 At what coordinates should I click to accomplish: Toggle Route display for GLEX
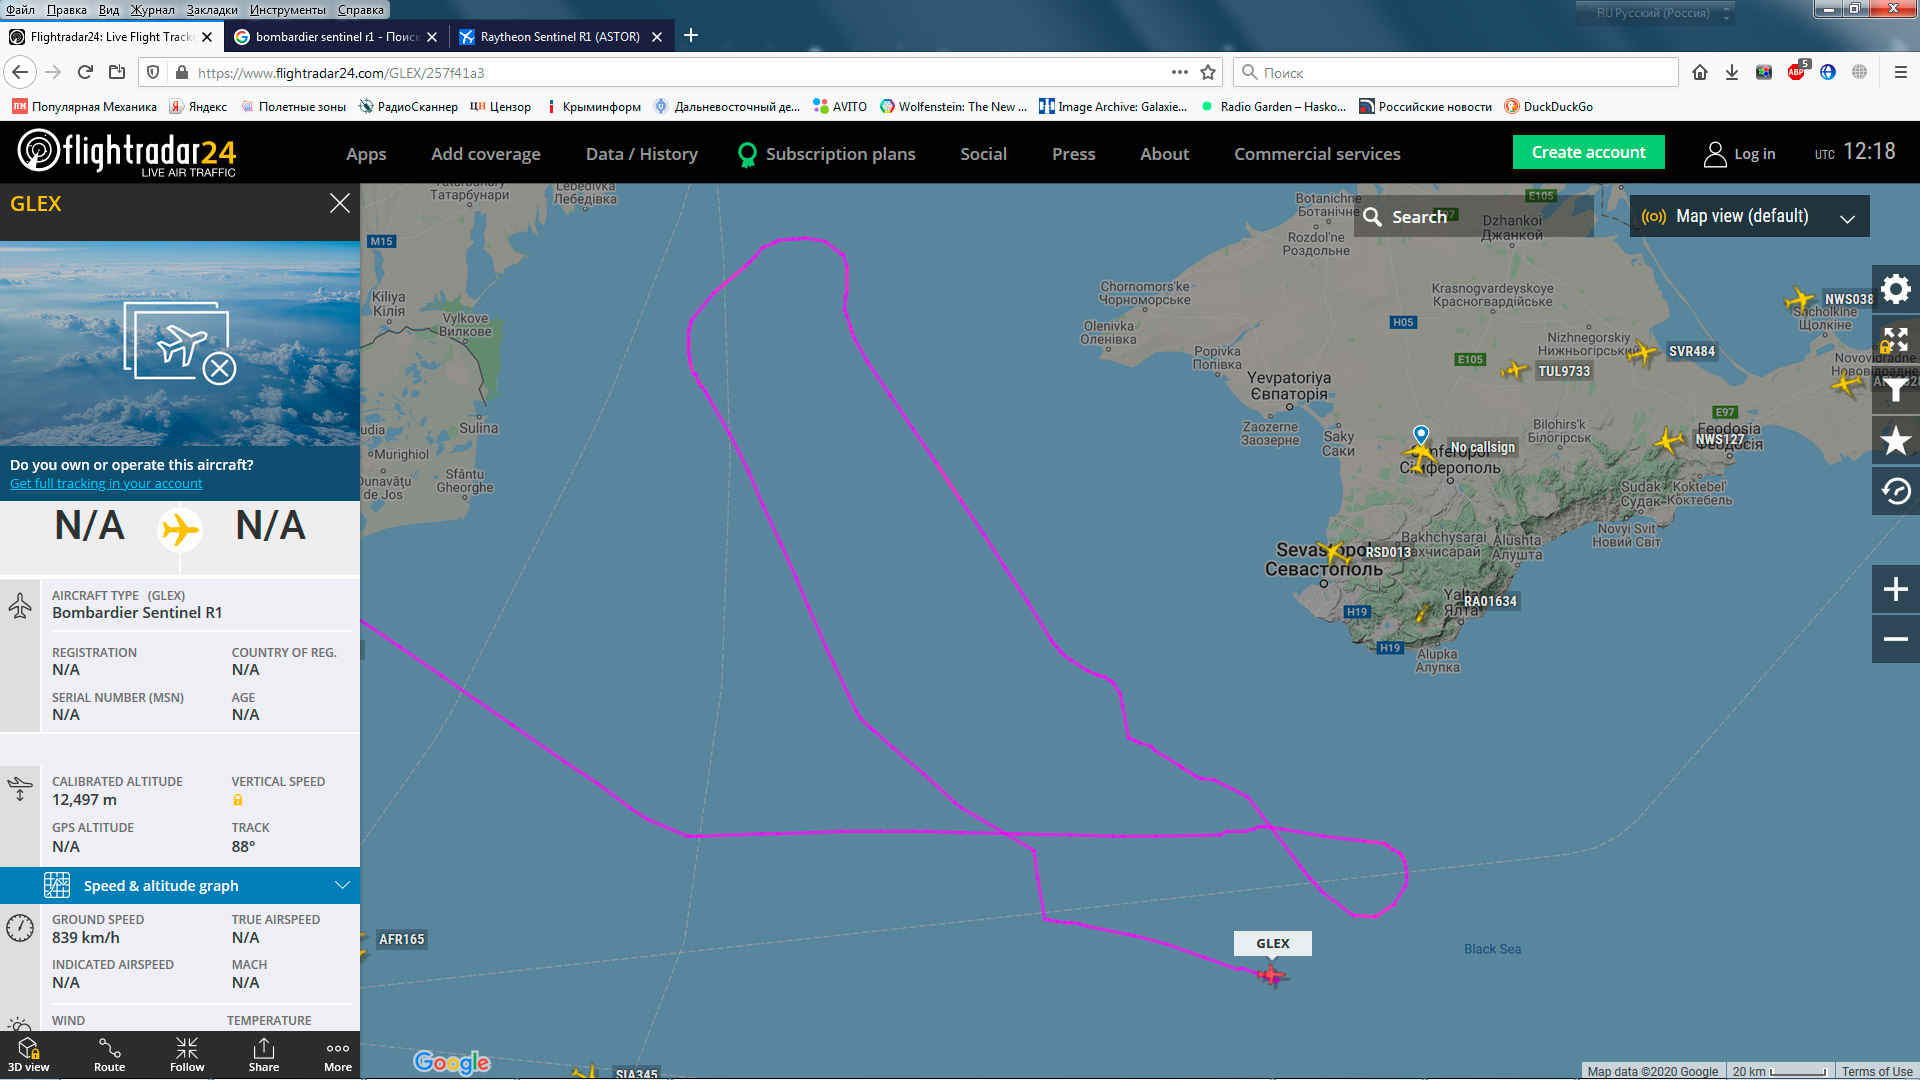(109, 1055)
